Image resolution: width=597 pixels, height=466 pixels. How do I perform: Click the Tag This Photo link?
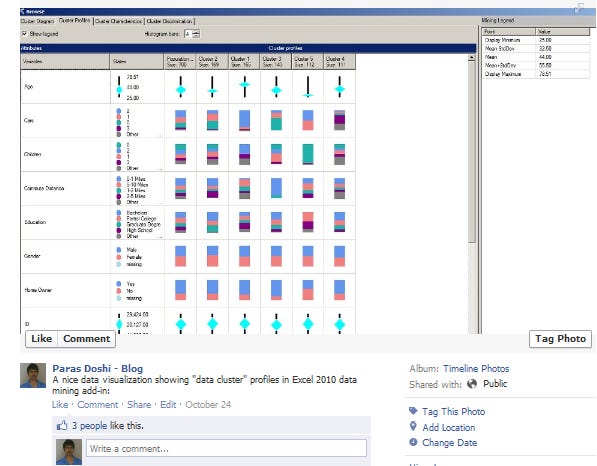coord(453,412)
